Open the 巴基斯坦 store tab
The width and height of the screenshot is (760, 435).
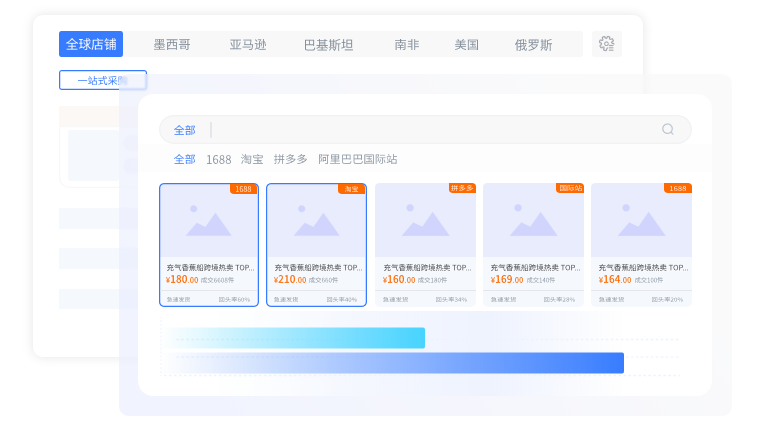pos(328,45)
